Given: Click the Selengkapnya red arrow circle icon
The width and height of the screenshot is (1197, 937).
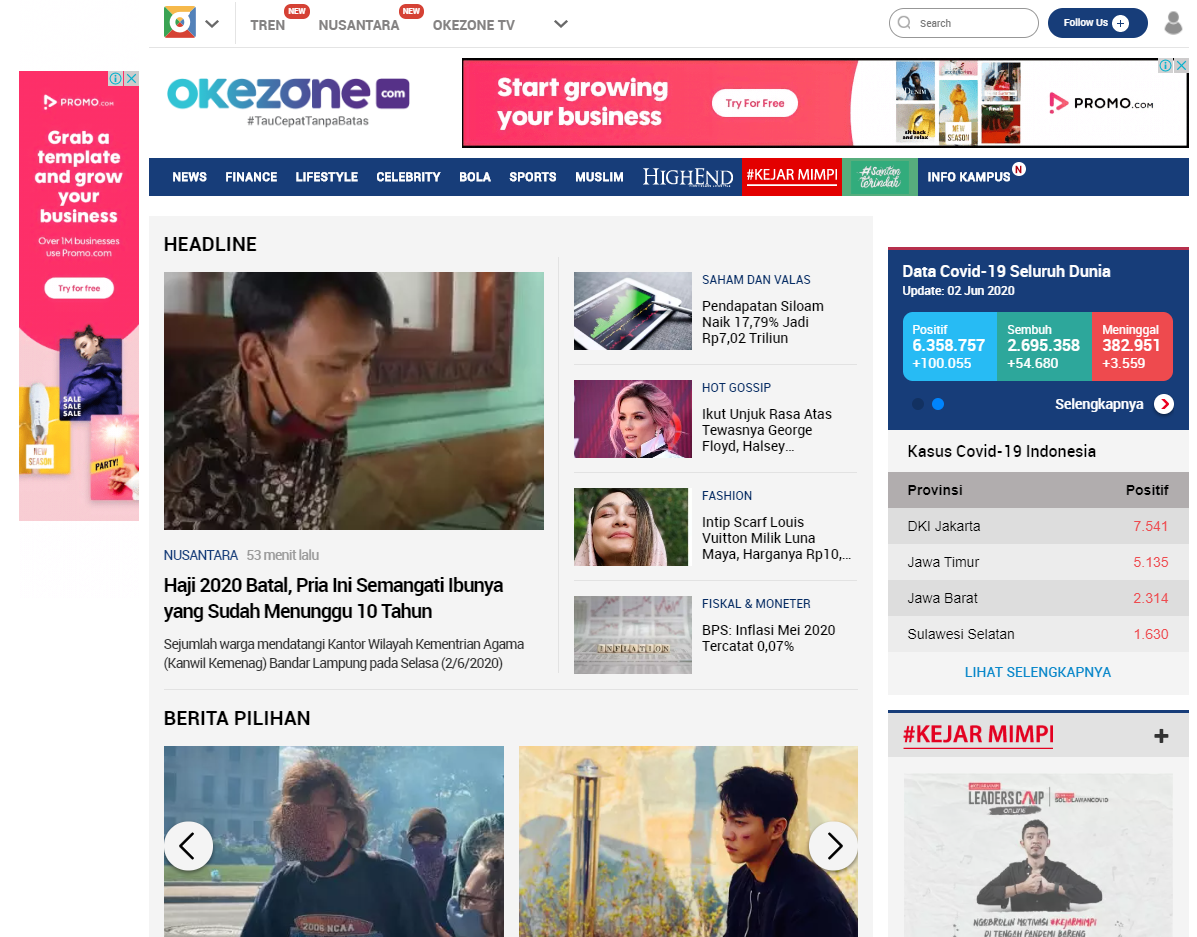Looking at the screenshot, I should point(1163,404).
